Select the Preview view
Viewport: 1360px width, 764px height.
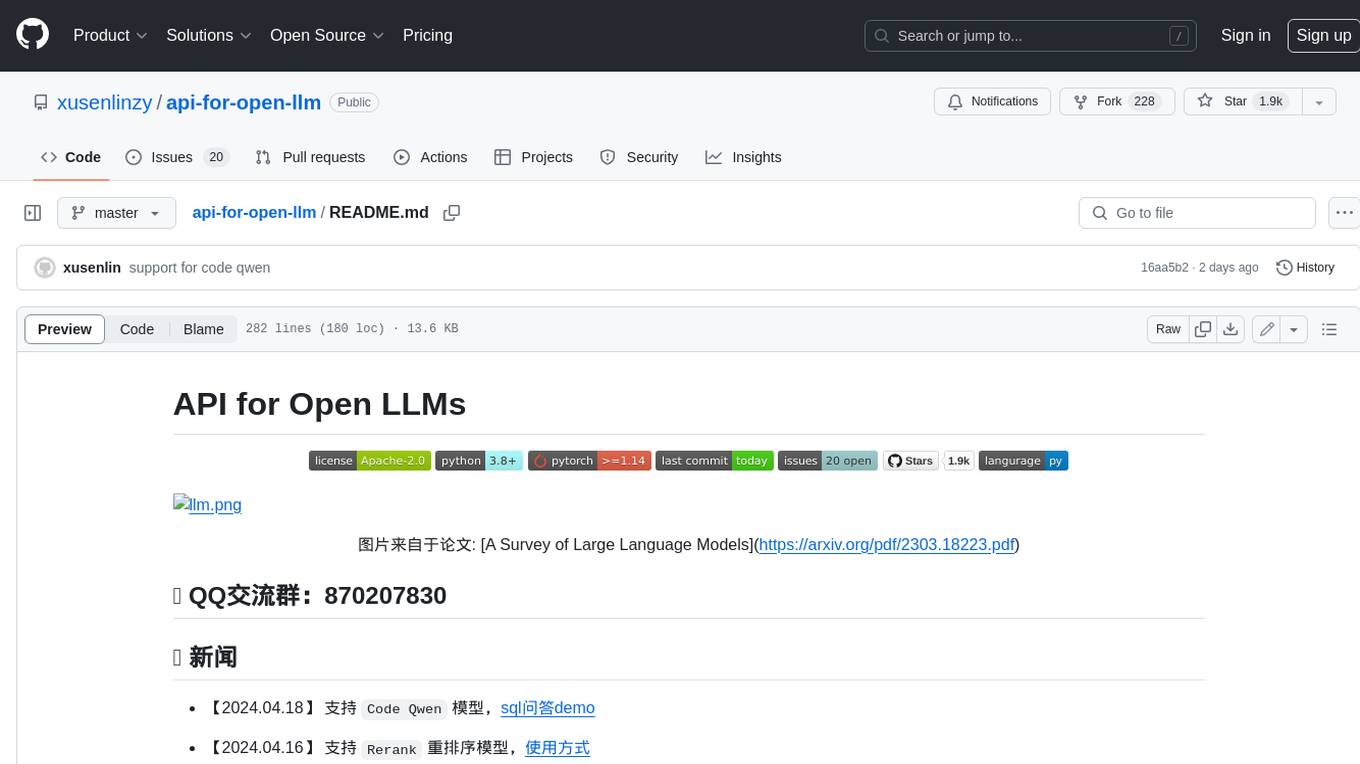point(65,329)
